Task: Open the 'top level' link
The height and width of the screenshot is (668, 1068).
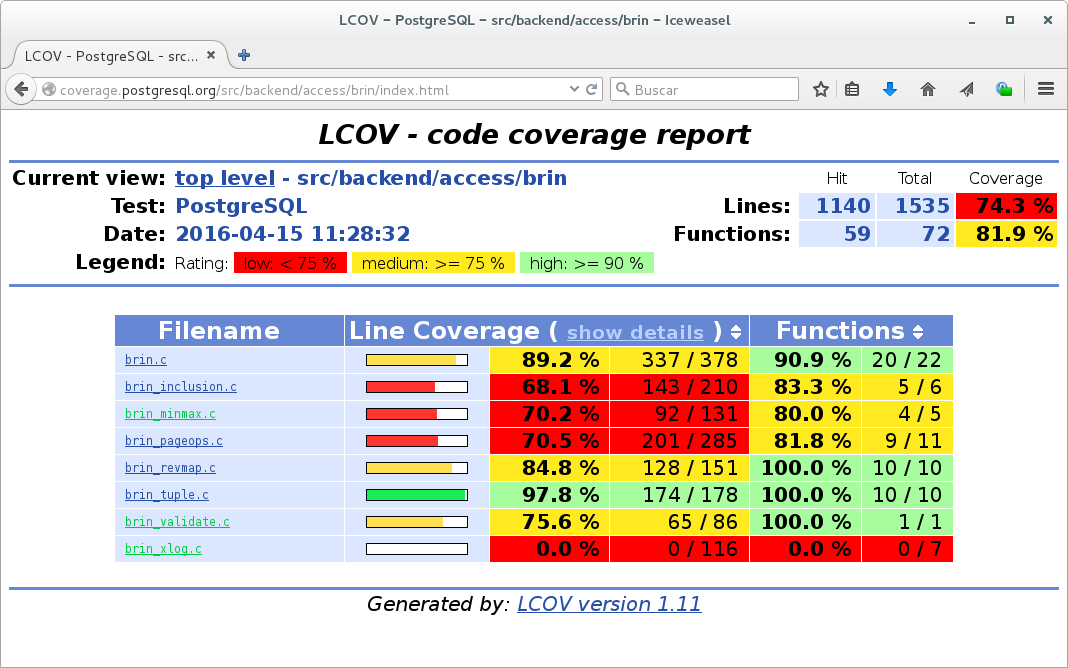Action: point(225,178)
